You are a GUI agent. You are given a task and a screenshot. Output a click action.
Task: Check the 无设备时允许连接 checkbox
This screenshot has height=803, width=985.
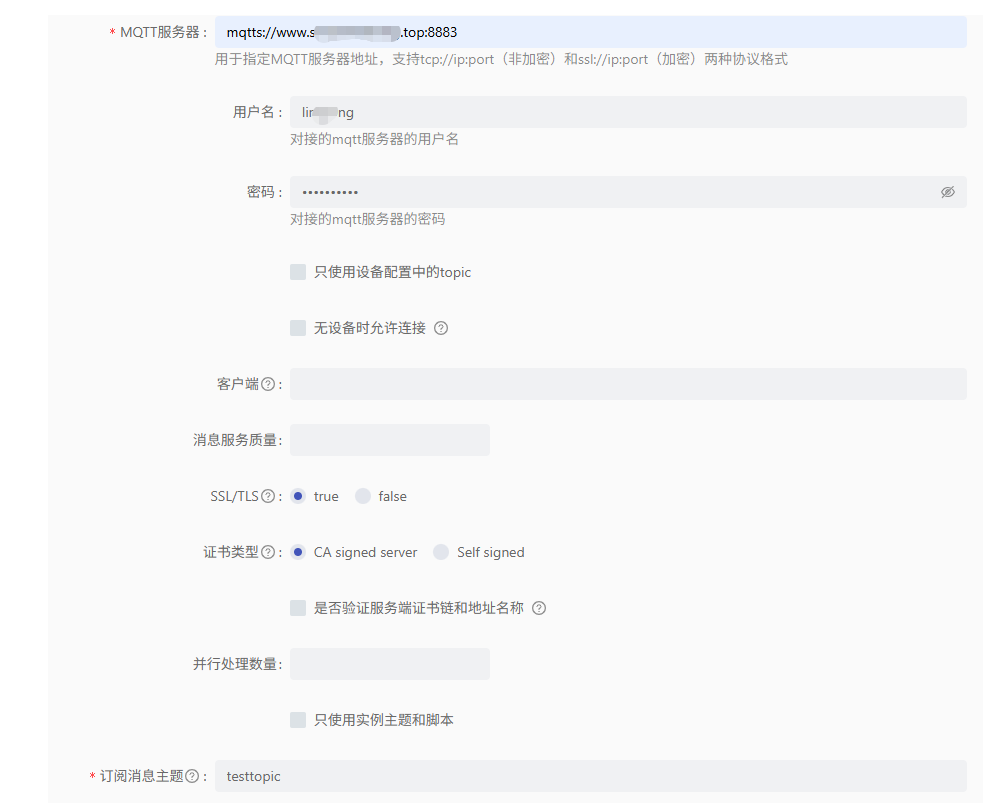coord(298,328)
